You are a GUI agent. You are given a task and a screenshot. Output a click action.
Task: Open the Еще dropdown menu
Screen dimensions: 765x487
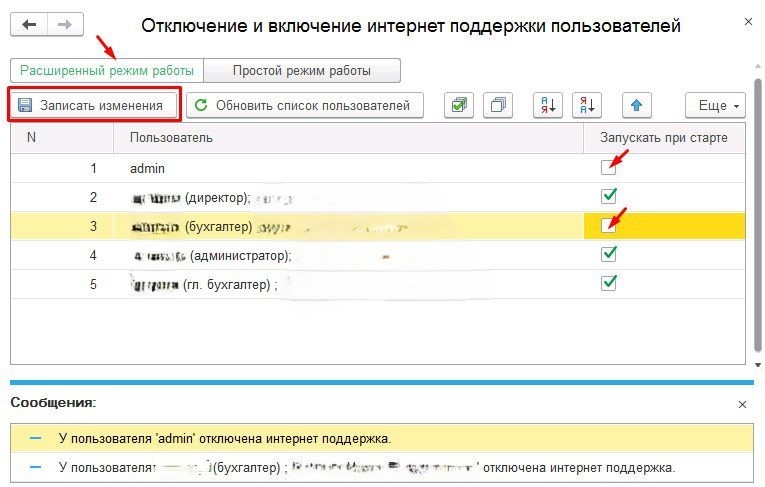(716, 105)
